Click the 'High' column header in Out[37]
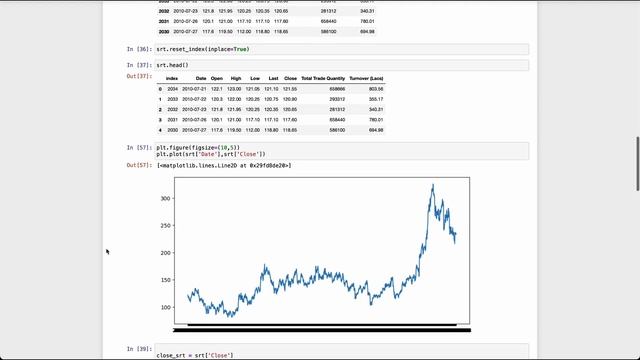Screen dimensions: 640x360 tap(236, 78)
